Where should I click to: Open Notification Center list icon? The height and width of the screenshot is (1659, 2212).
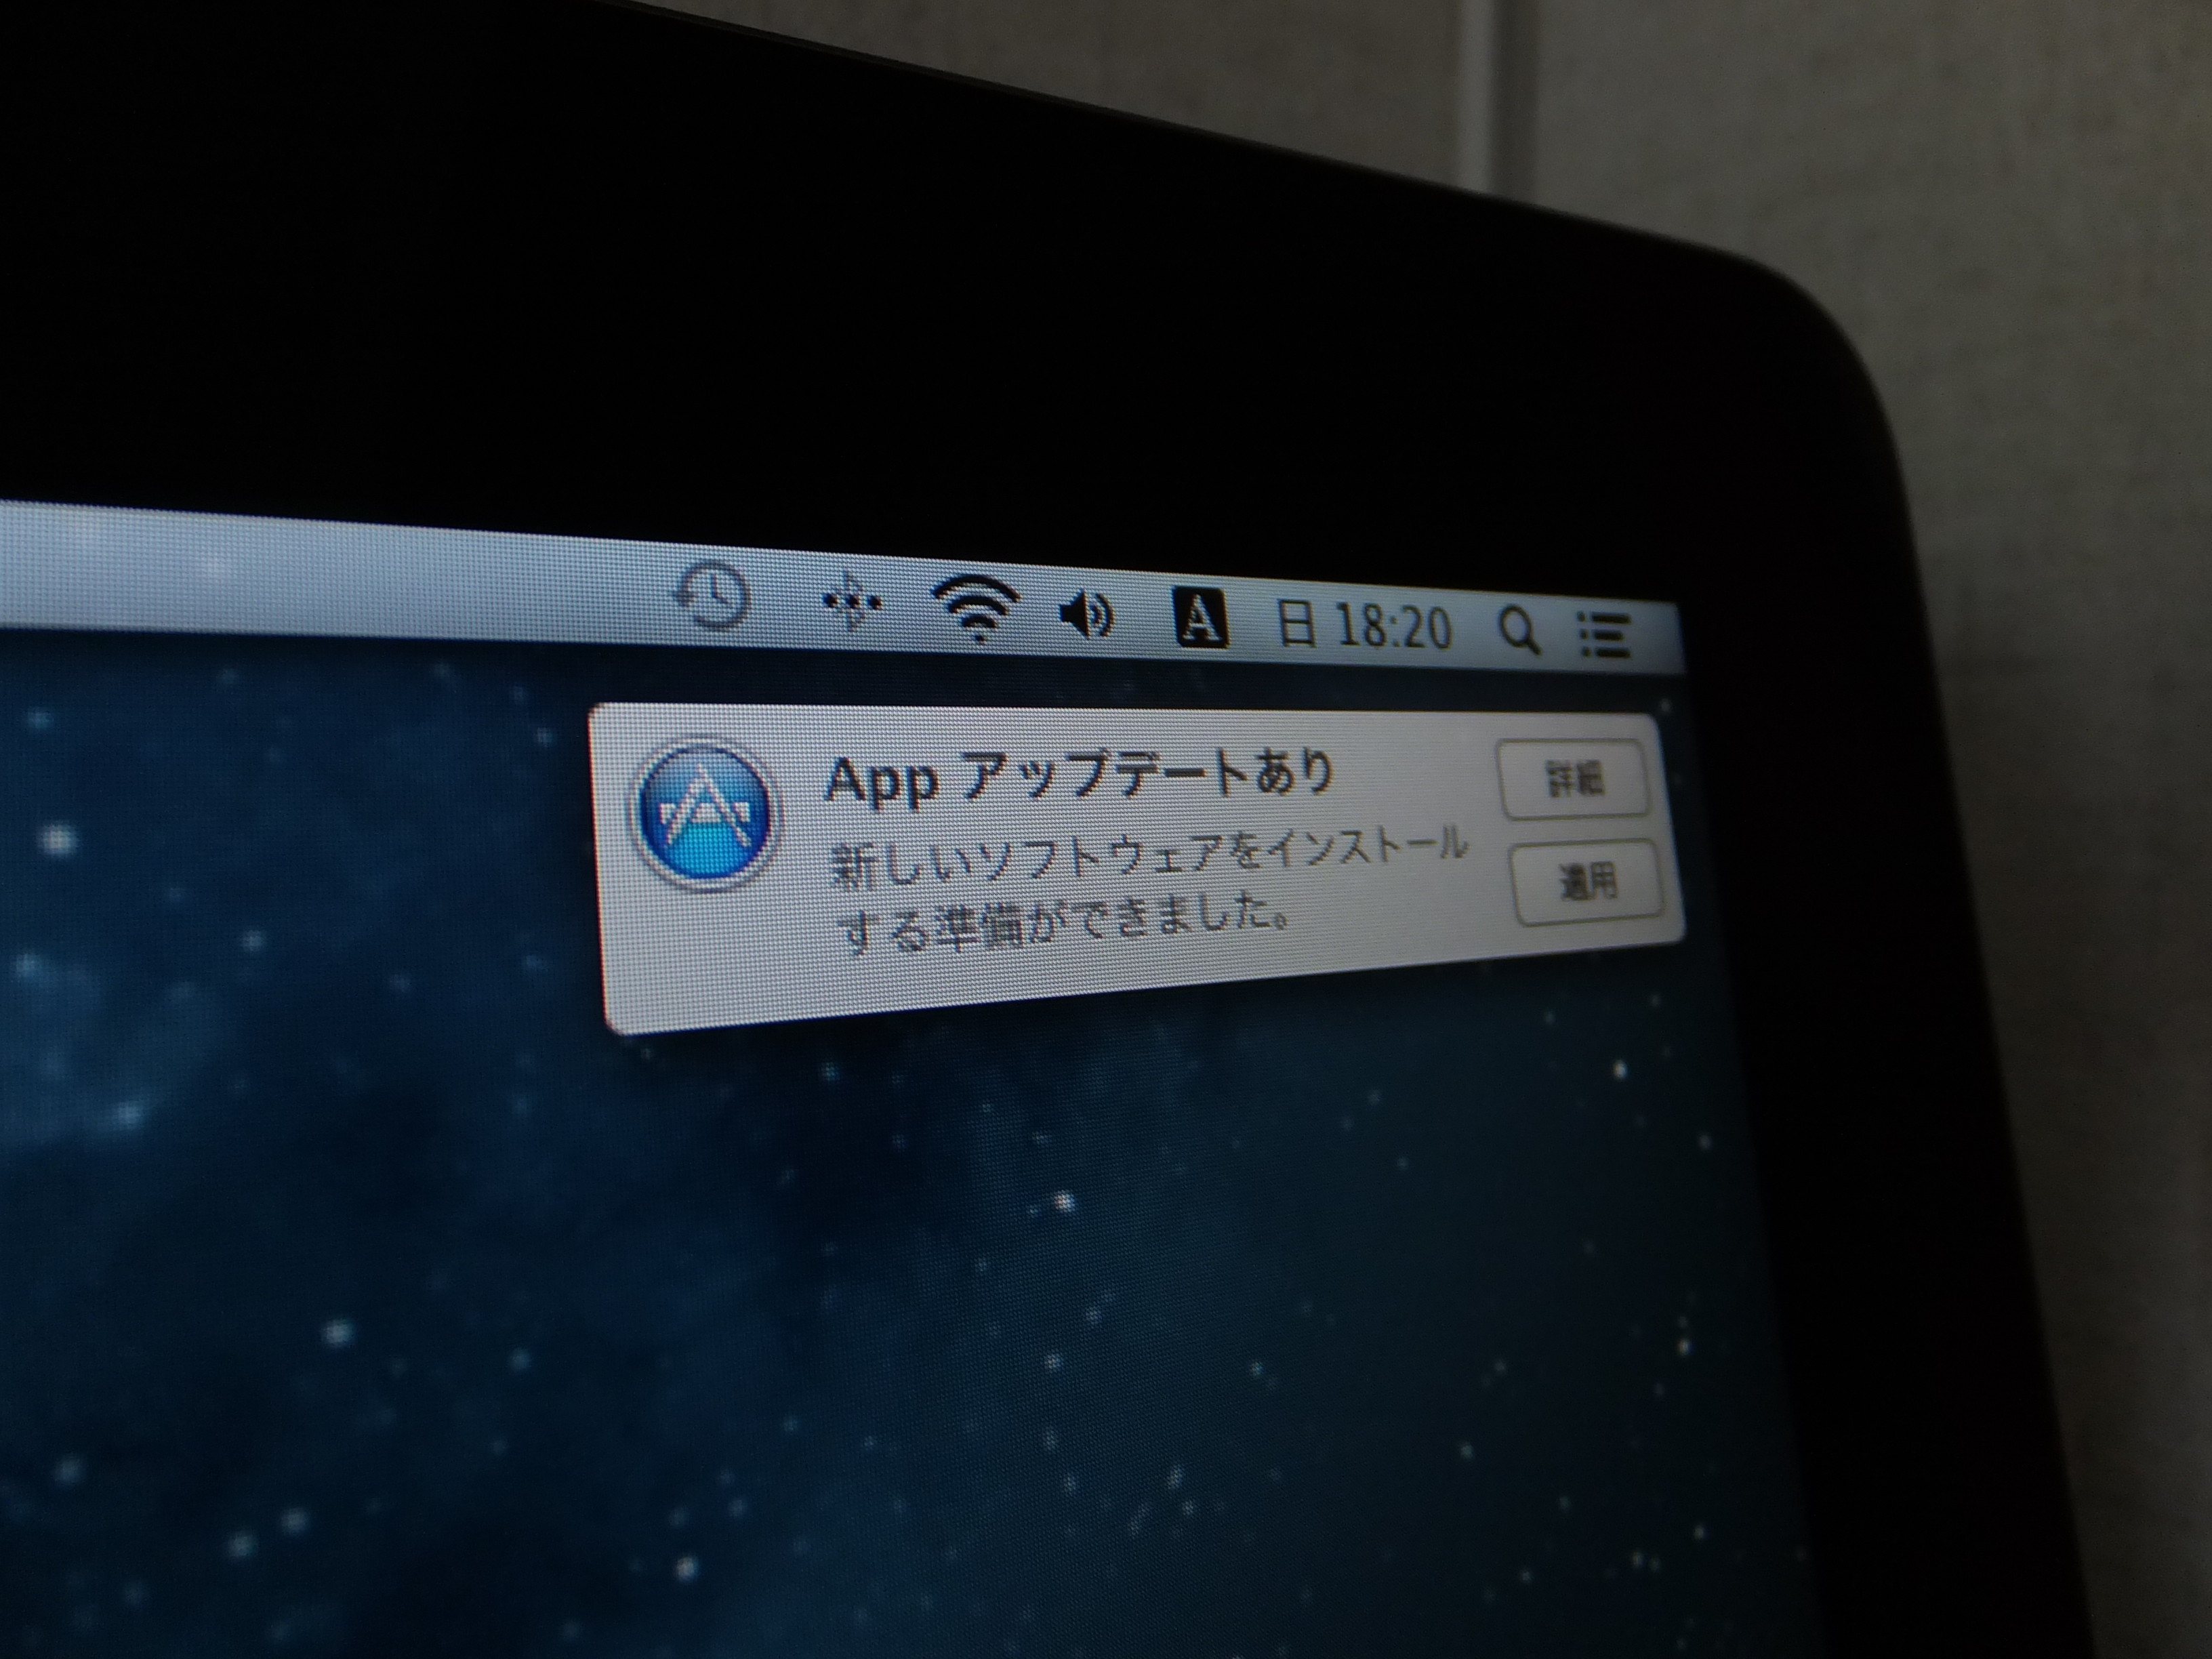coord(1604,635)
